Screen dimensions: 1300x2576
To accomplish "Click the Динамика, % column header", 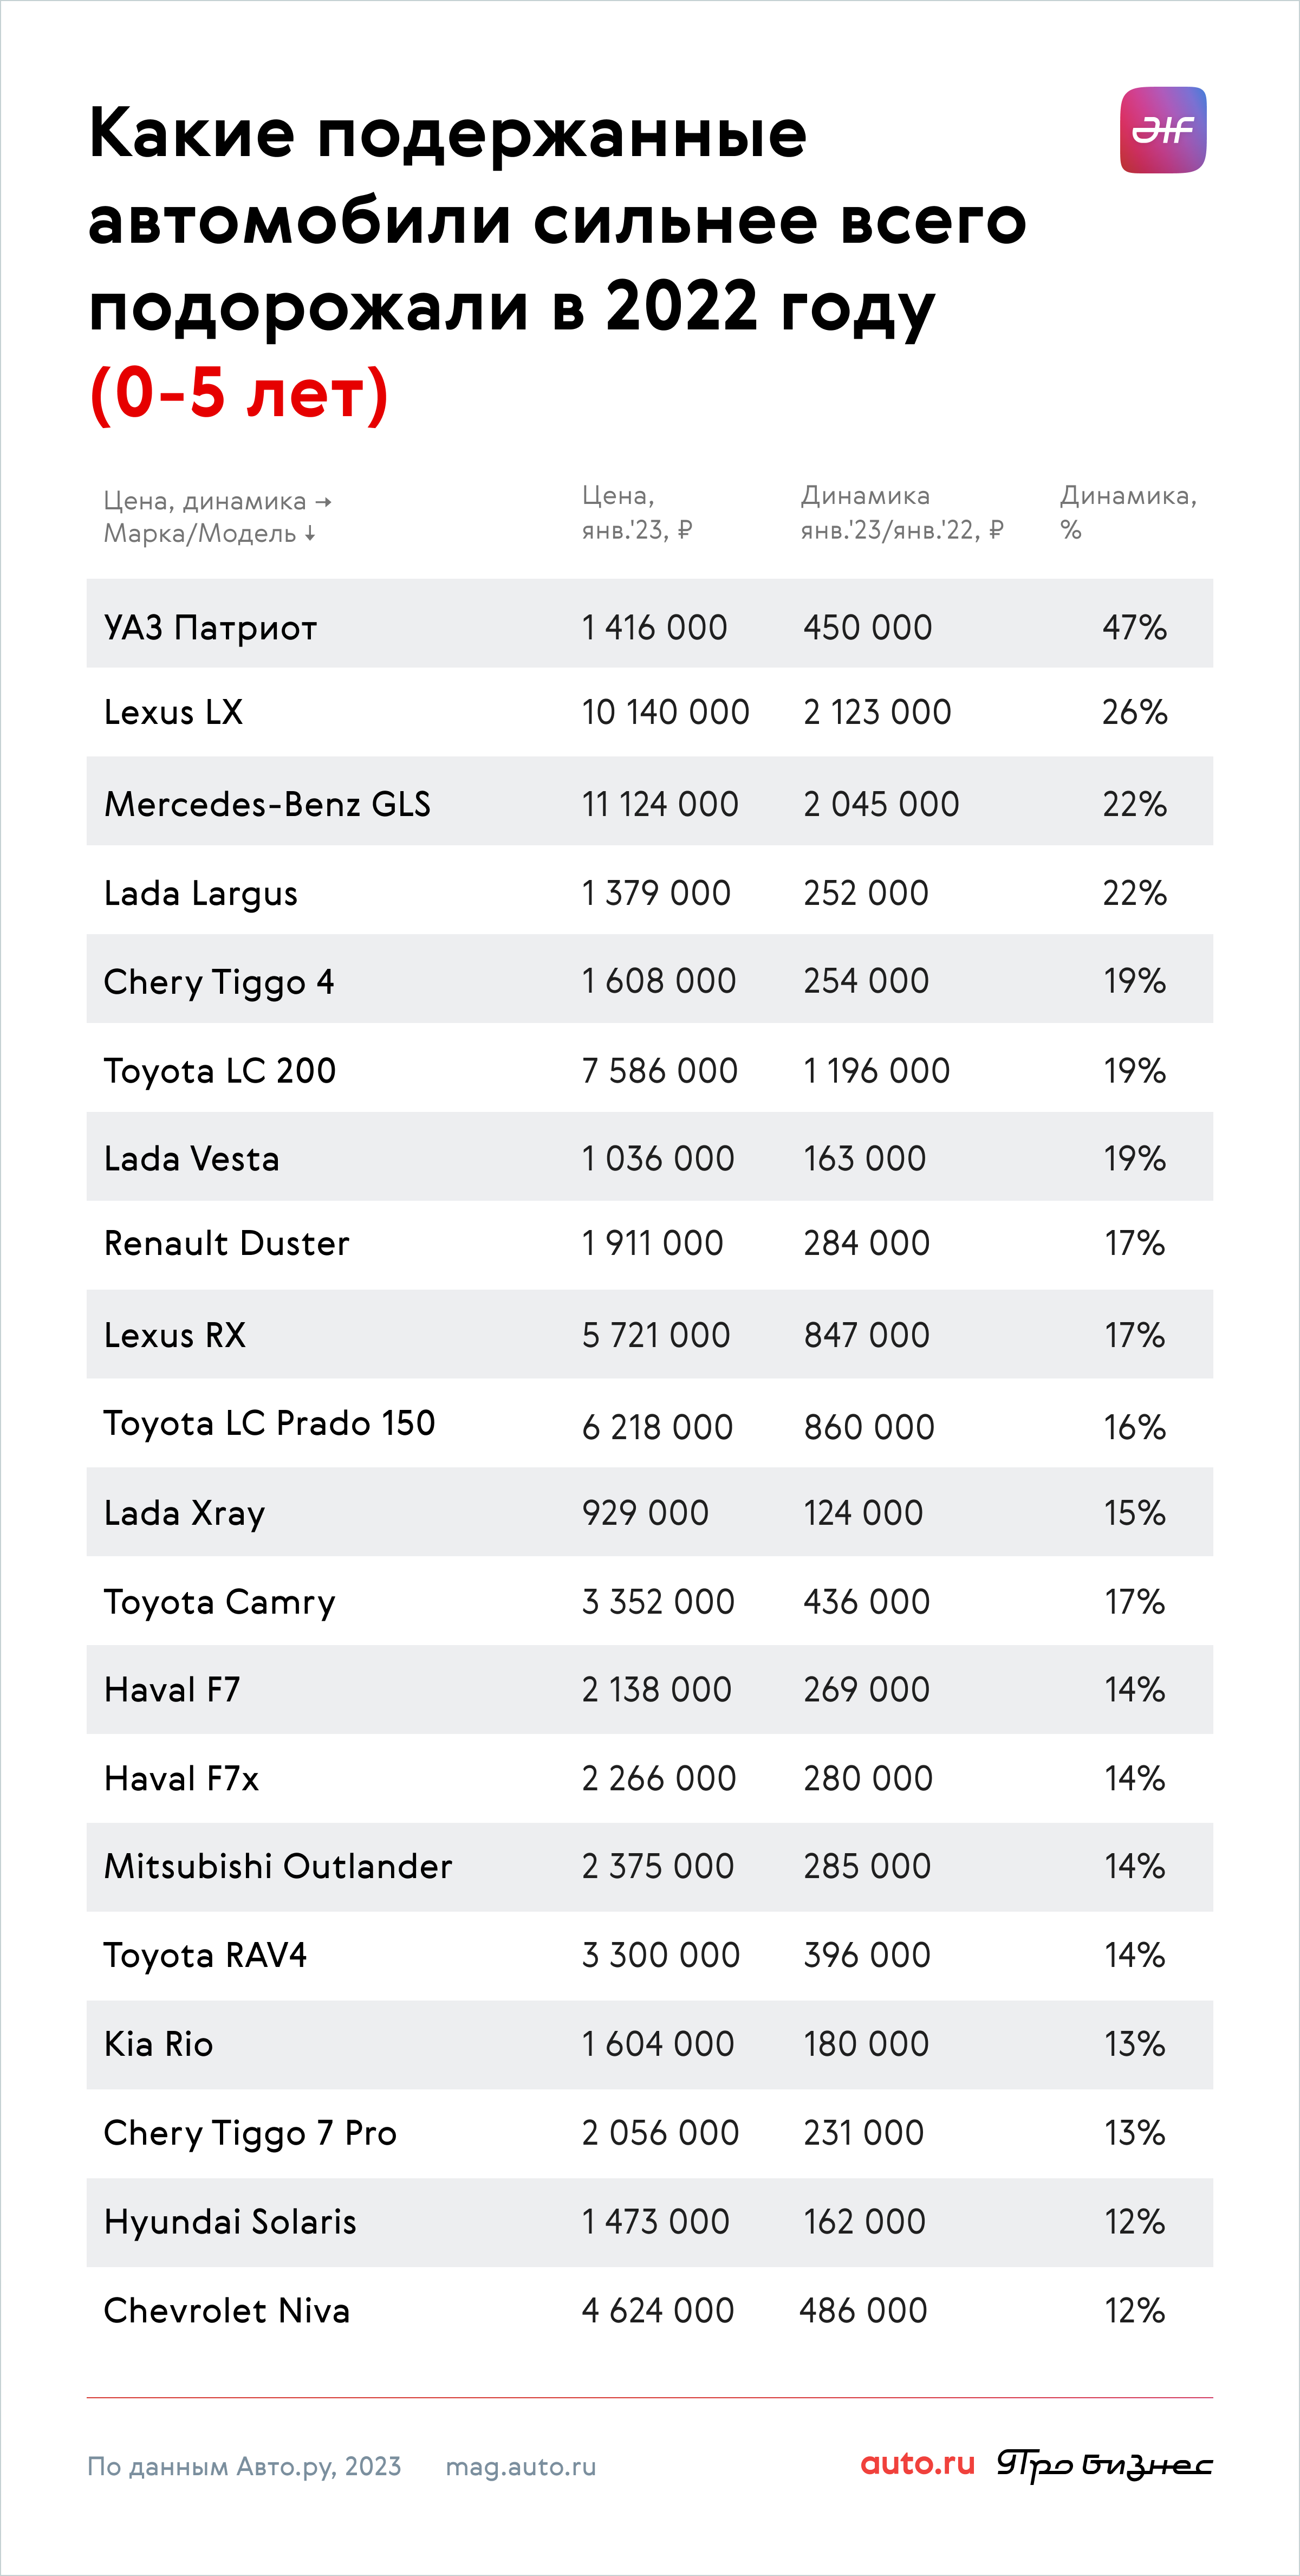I will [x=1128, y=512].
